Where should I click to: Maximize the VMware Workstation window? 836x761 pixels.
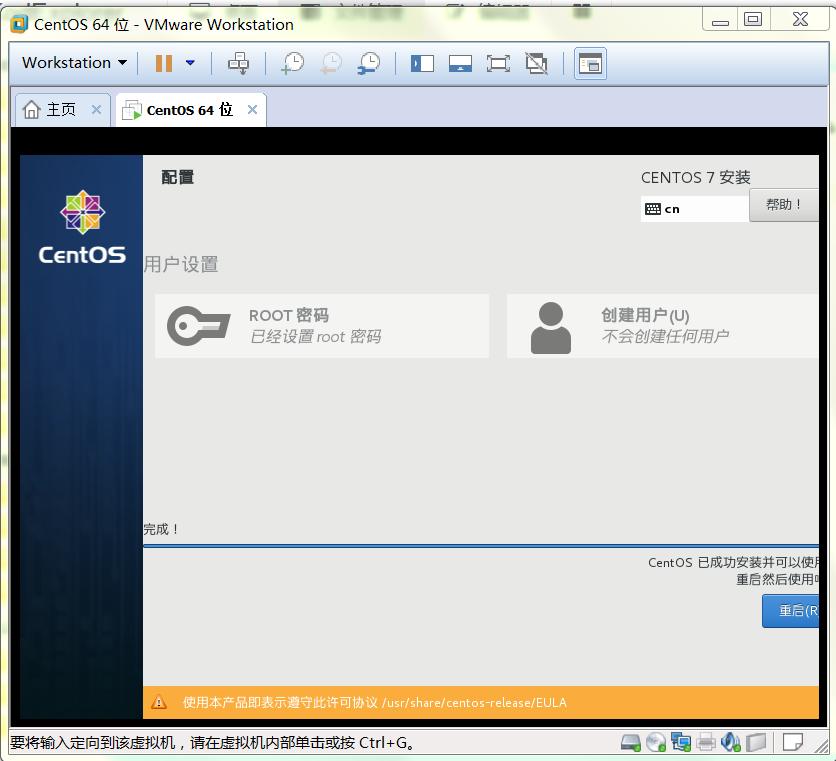[x=753, y=20]
